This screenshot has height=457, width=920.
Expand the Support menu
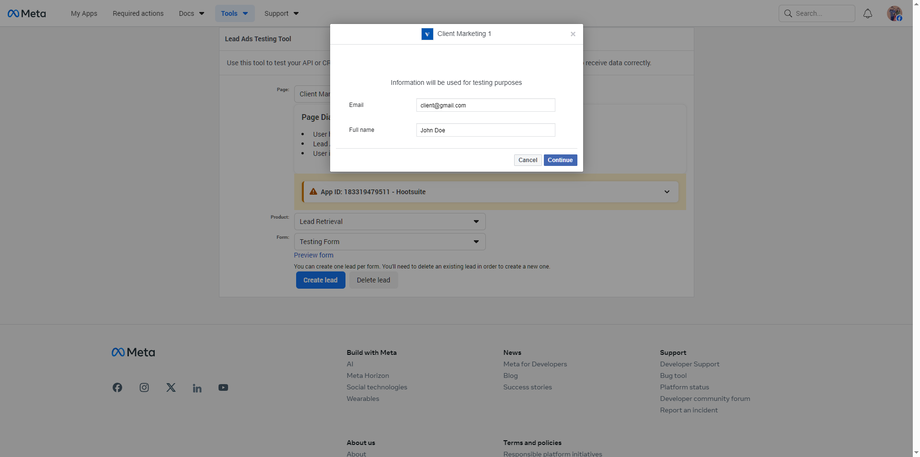point(281,13)
